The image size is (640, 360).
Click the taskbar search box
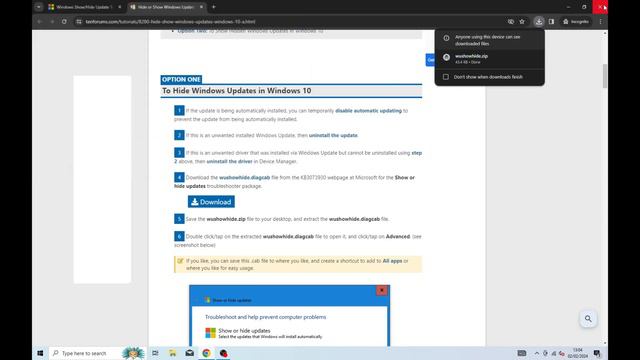97,353
